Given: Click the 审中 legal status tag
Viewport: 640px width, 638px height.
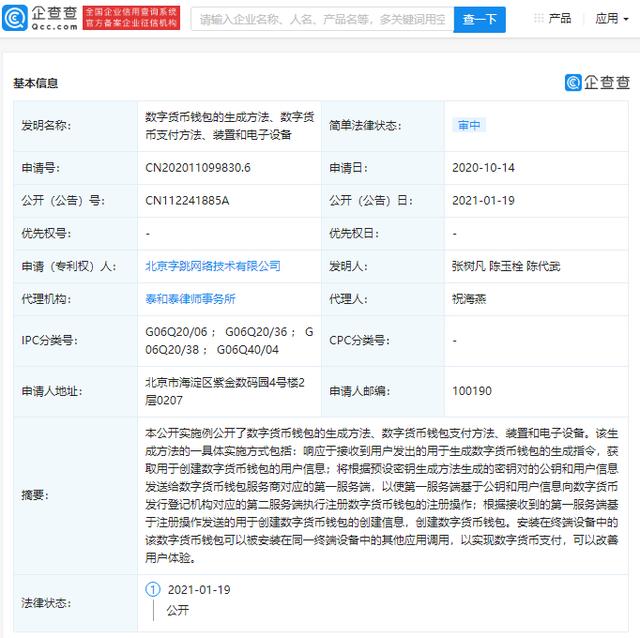Looking at the screenshot, I should pyautogui.click(x=469, y=125).
